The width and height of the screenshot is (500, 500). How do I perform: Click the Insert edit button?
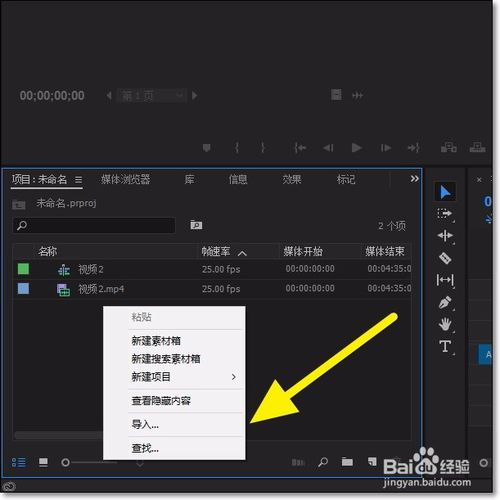pos(449,147)
